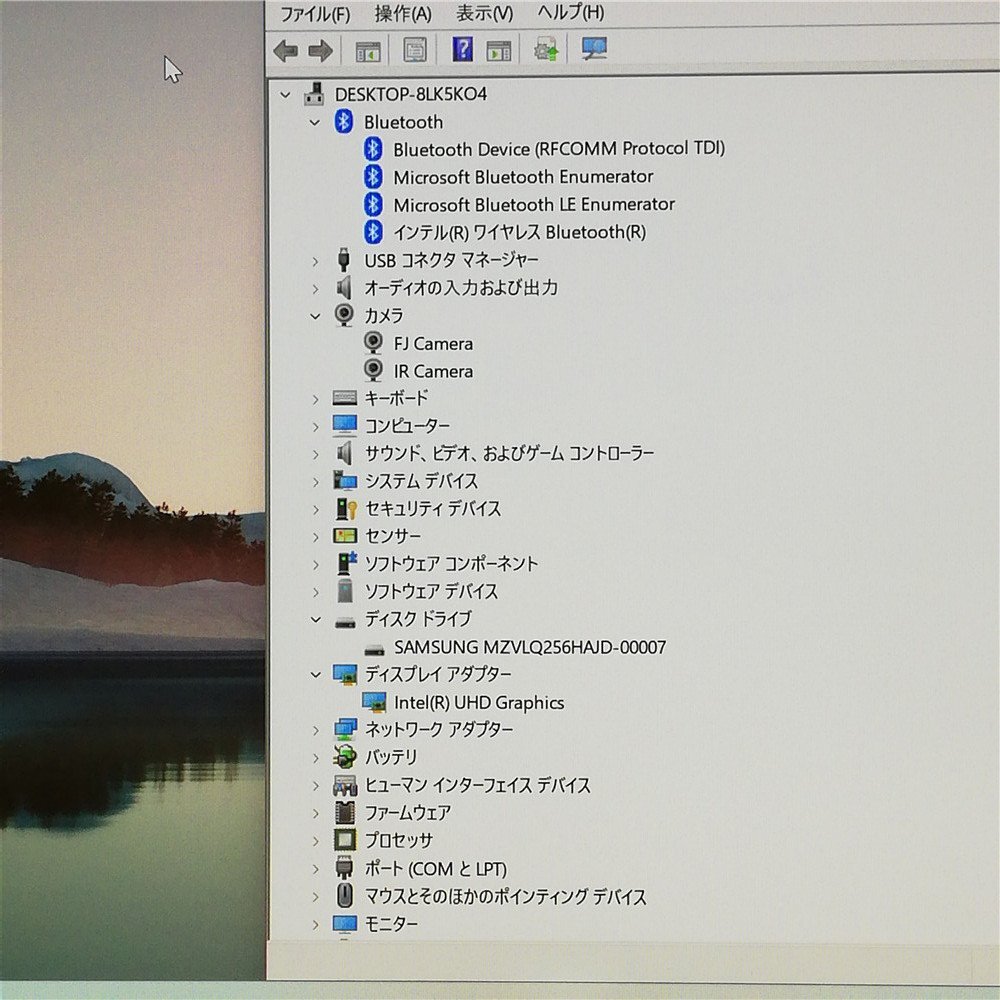The height and width of the screenshot is (1000, 1000).
Task: Toggle the action pane toolbar icon
Action: pos(498,50)
